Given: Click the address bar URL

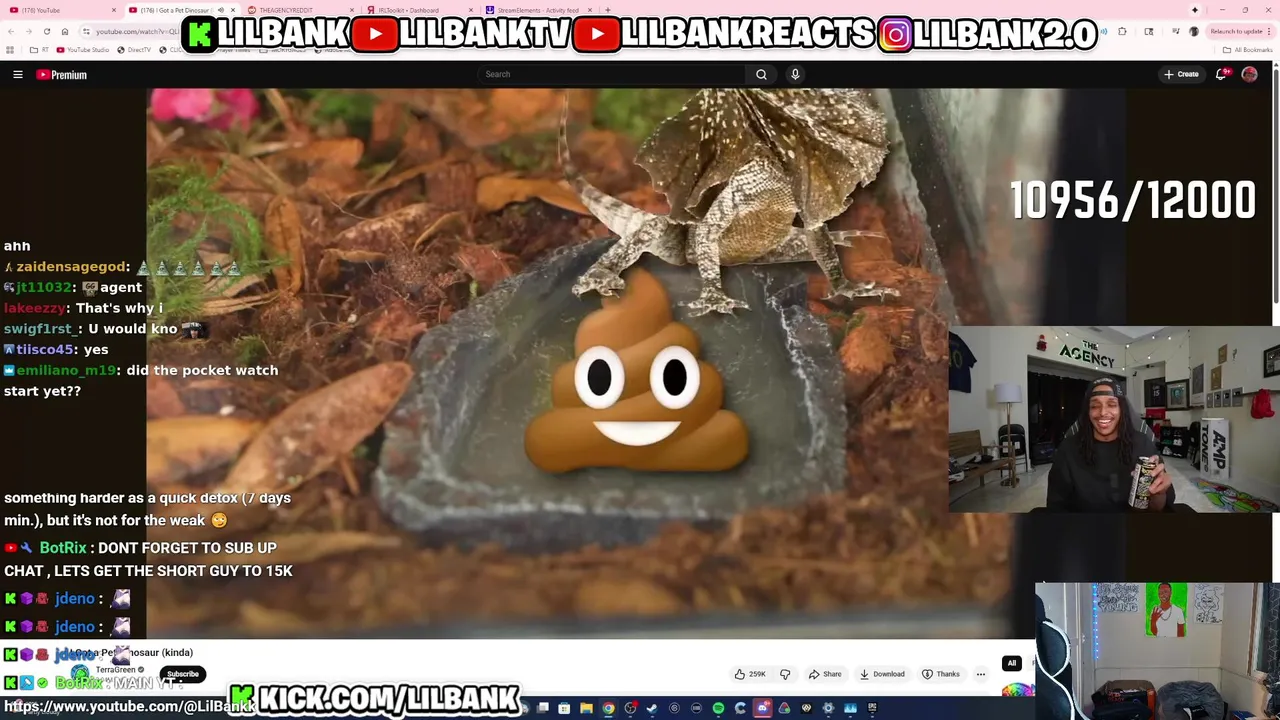Looking at the screenshot, I should coord(138,31).
